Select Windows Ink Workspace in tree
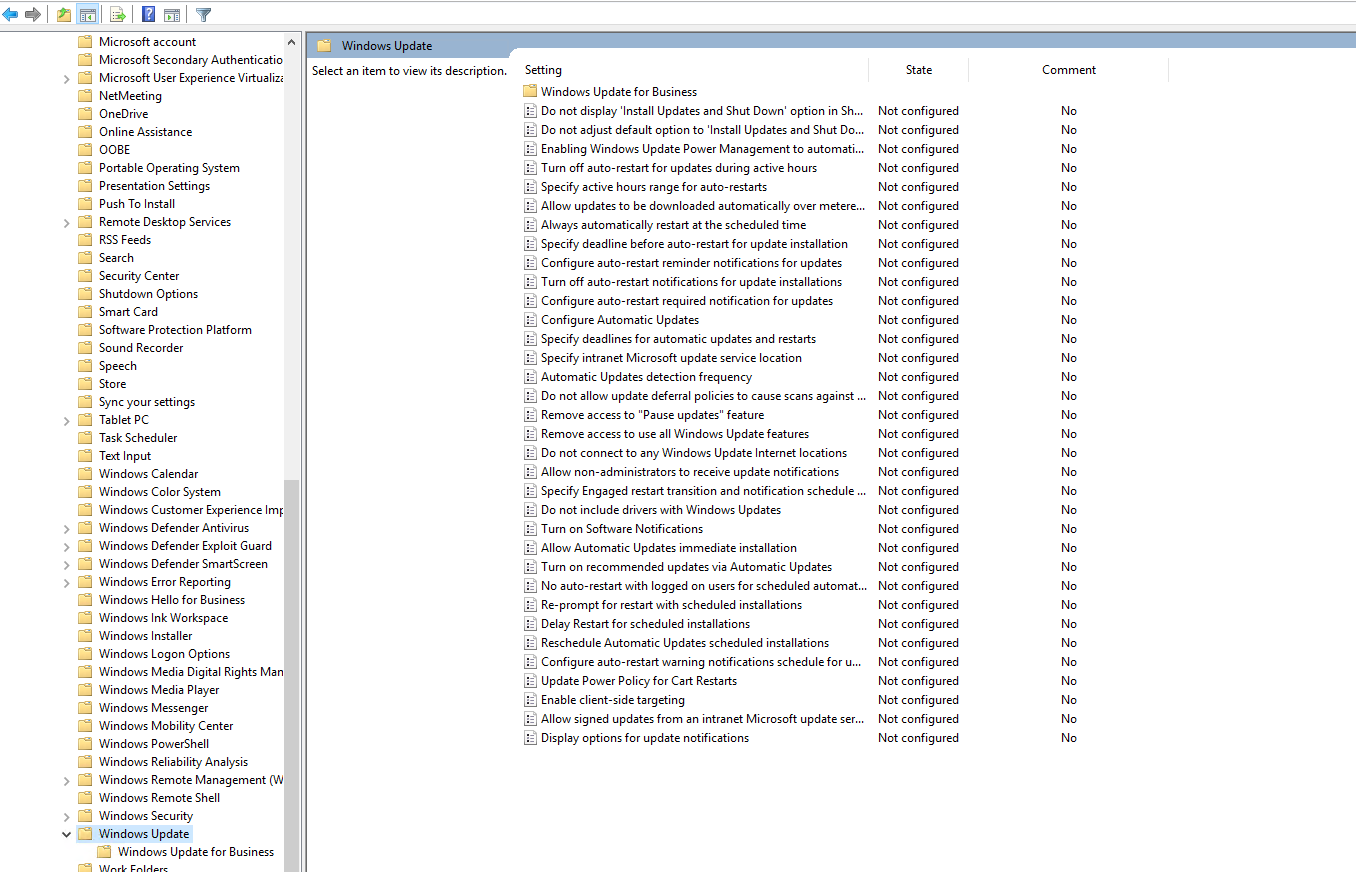This screenshot has height=872, width=1356. 163,618
